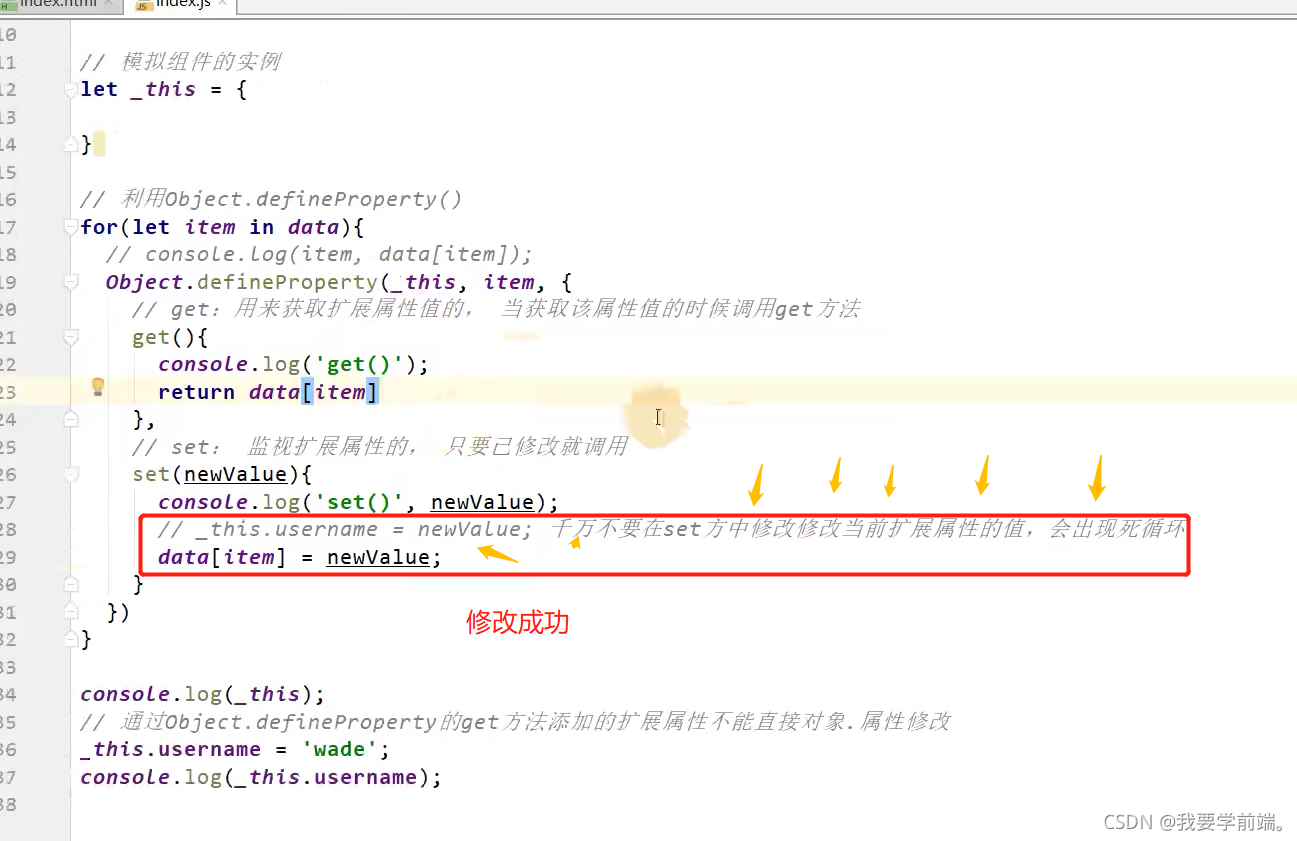Fold the get() method block

[x=71, y=338]
